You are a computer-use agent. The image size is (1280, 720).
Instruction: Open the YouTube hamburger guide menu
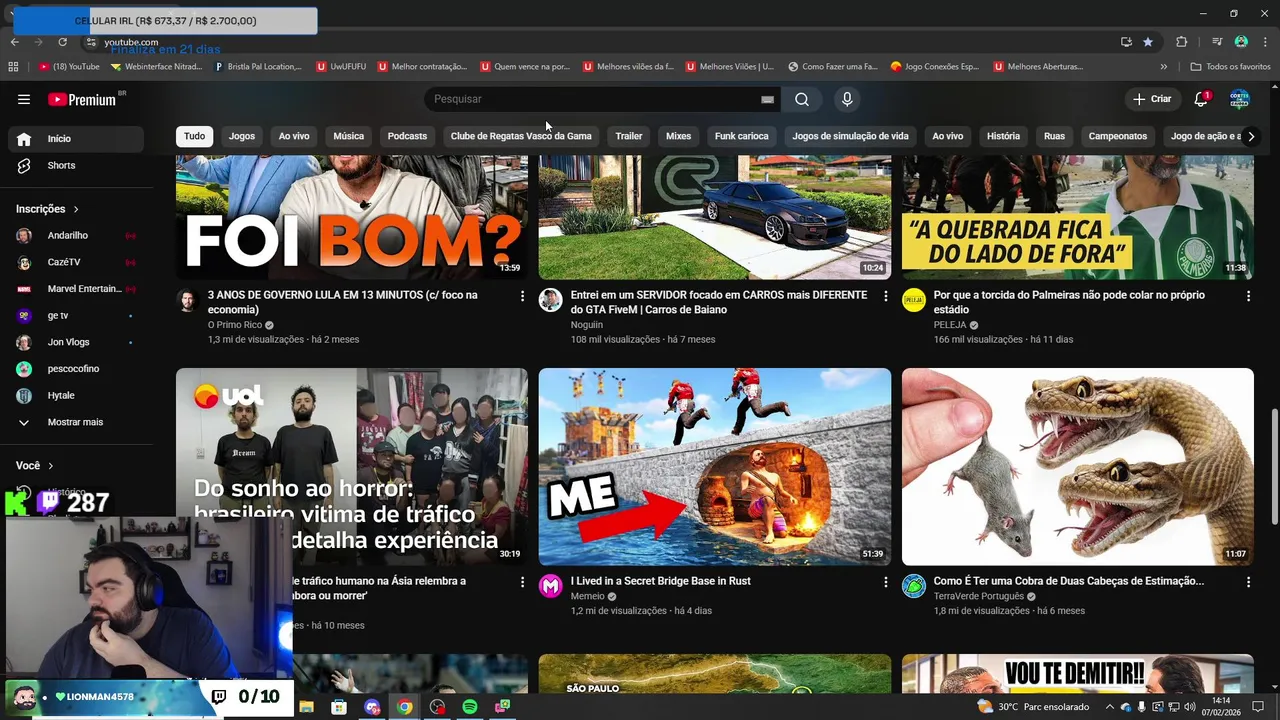24,99
